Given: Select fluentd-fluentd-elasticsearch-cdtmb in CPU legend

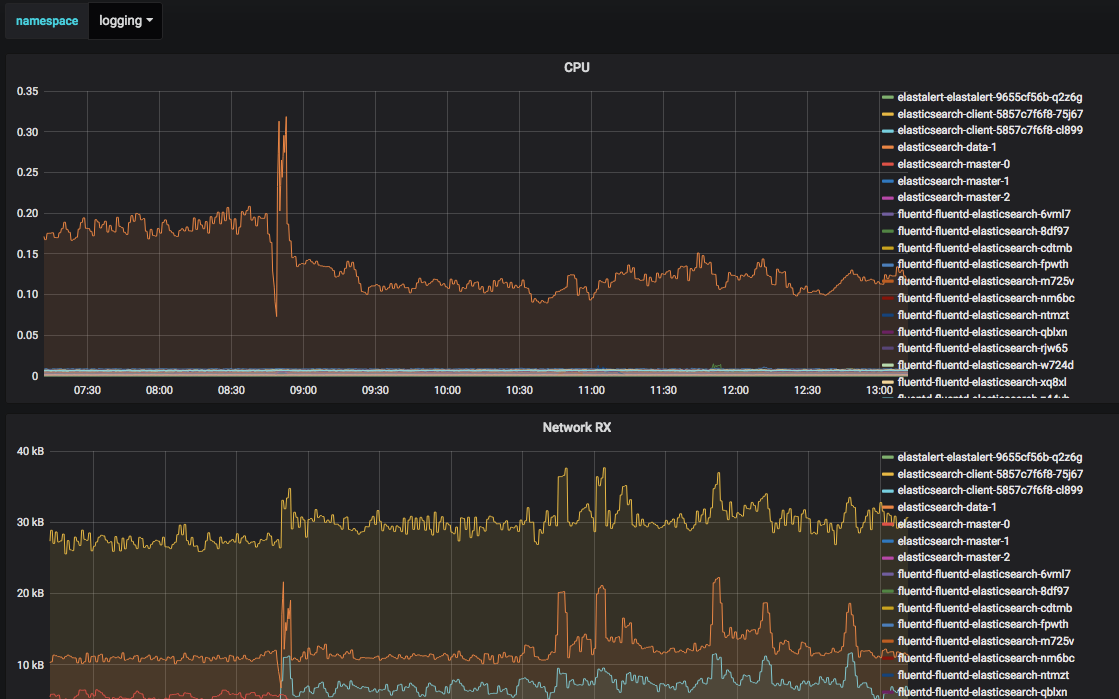Looking at the screenshot, I should [984, 248].
